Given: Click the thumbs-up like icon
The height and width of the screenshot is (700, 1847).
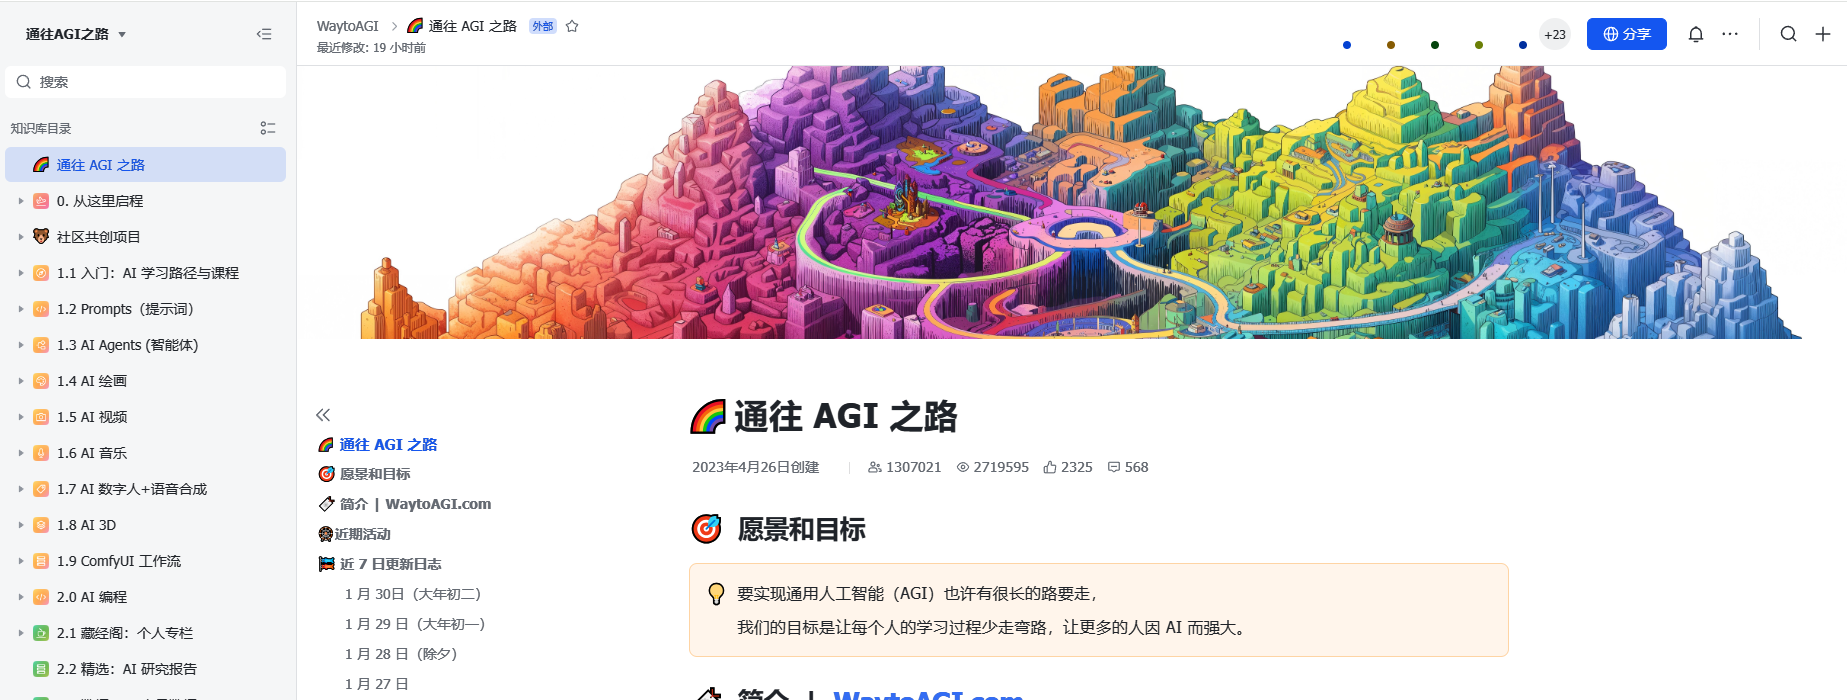Looking at the screenshot, I should (x=1050, y=467).
